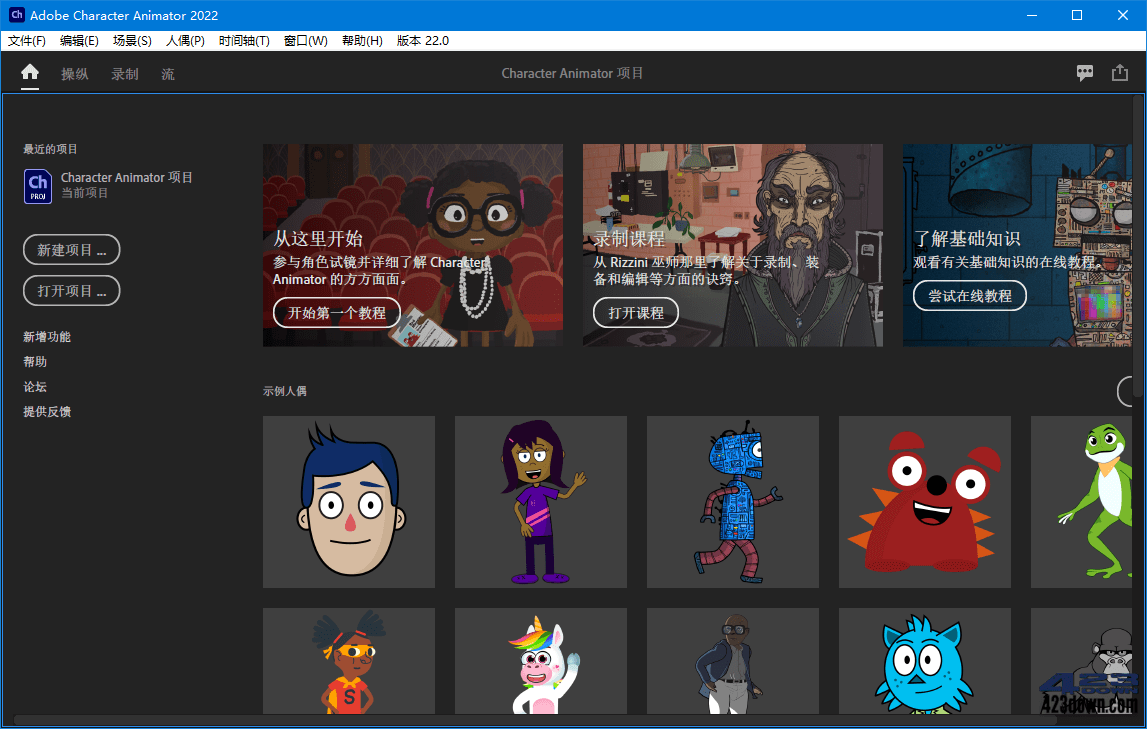1147x729 pixels.
Task: Click the Ch icon next to Character Animator 项目
Action: 36,186
